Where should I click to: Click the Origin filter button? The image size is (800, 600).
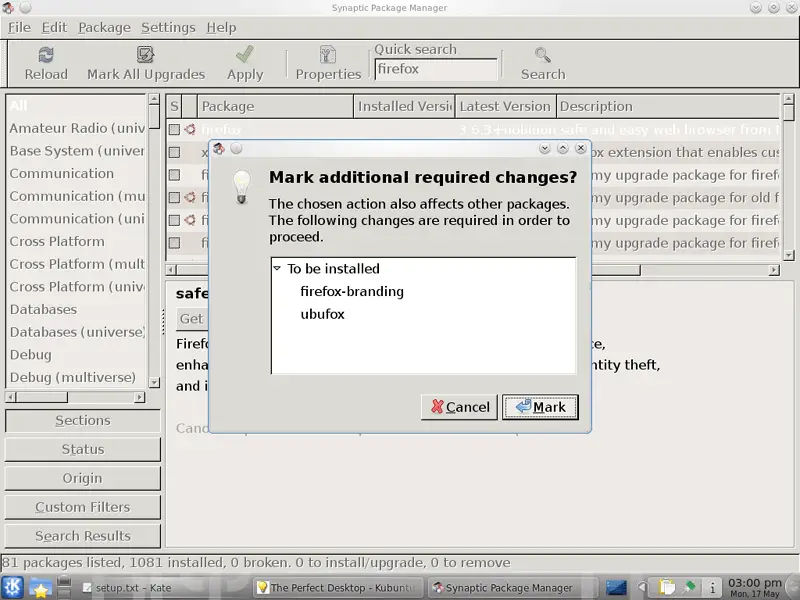click(x=83, y=478)
